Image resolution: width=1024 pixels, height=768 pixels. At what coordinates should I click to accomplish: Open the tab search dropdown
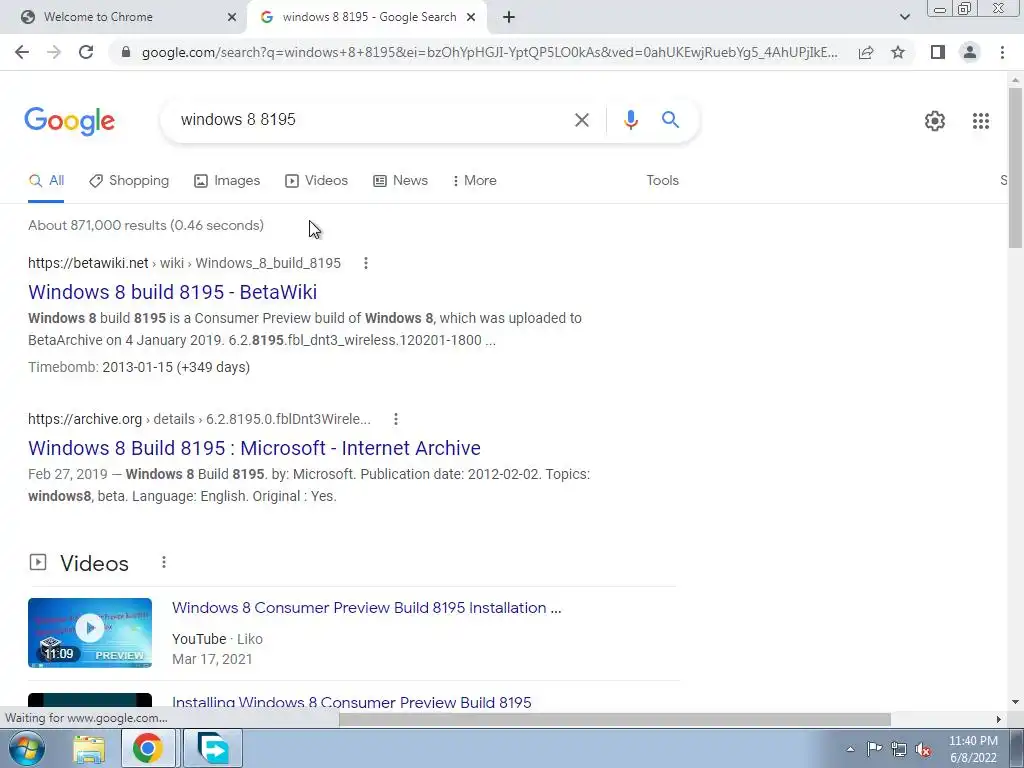point(904,18)
